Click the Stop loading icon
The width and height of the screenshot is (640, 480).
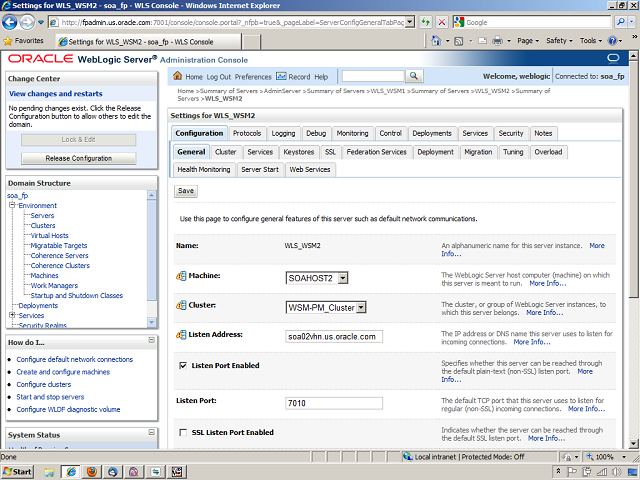pyautogui.click(x=427, y=22)
